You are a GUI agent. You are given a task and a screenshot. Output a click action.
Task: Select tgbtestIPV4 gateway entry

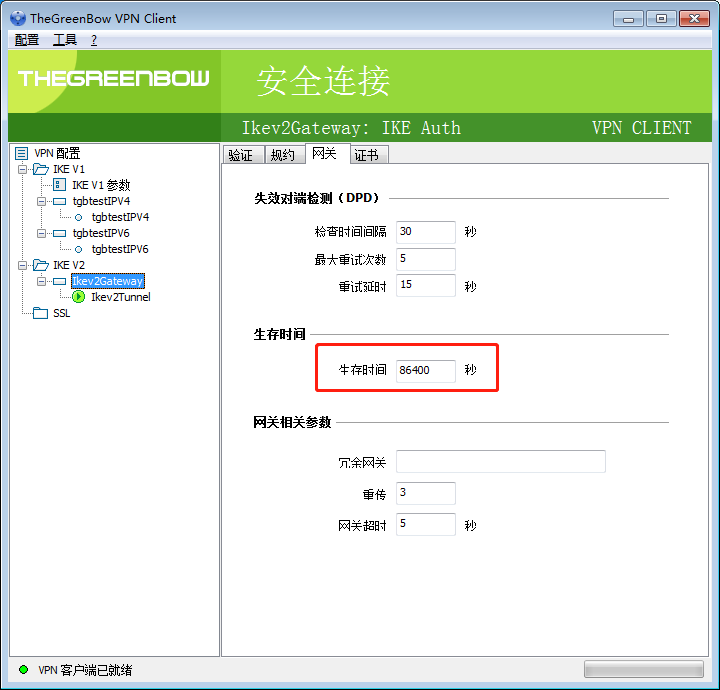[x=101, y=201]
